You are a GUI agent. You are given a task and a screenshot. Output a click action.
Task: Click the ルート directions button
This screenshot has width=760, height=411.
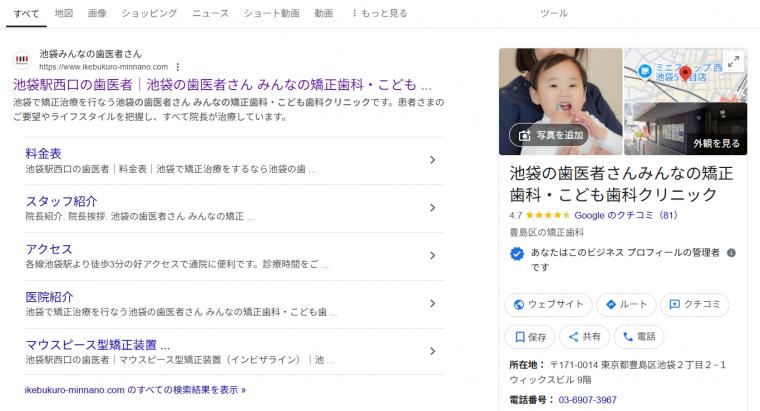tap(626, 304)
